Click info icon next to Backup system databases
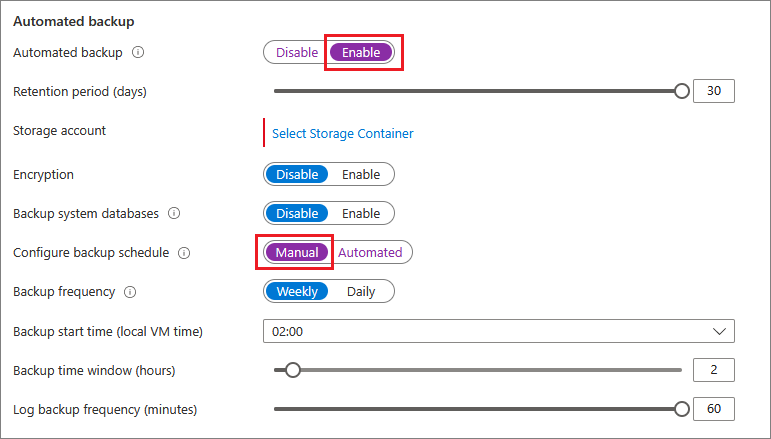771x439 pixels. [174, 214]
